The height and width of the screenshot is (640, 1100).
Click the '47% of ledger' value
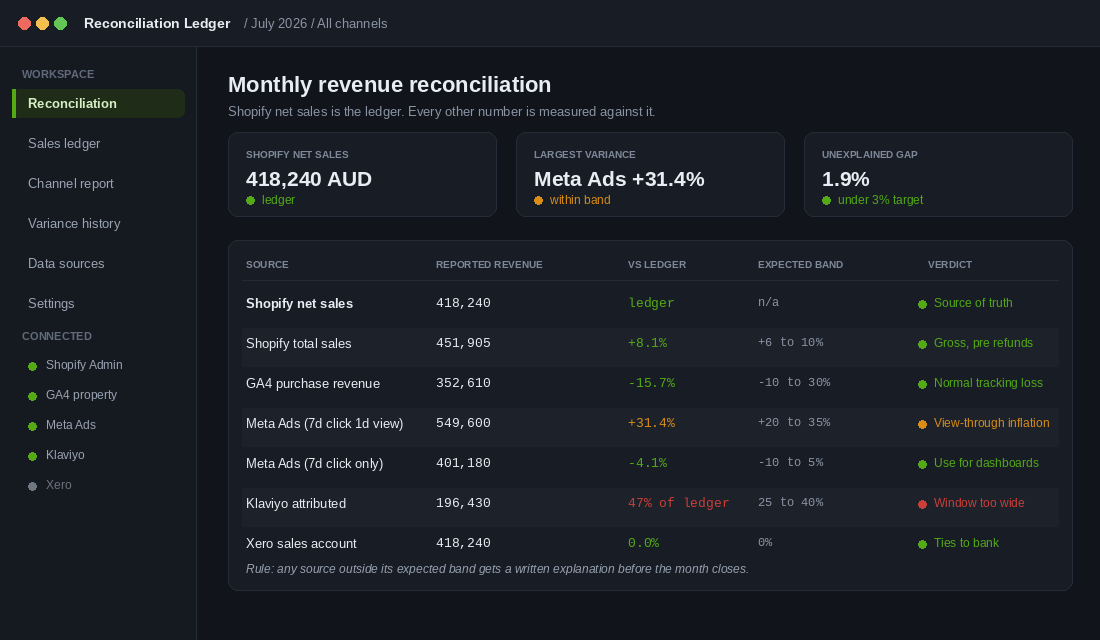[x=678, y=503]
